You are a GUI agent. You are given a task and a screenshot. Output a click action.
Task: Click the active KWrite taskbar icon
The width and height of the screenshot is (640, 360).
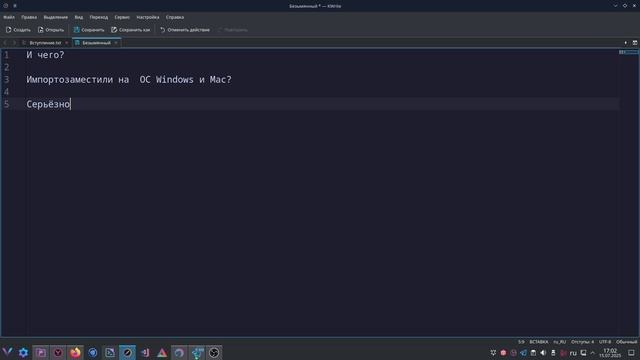(127, 353)
